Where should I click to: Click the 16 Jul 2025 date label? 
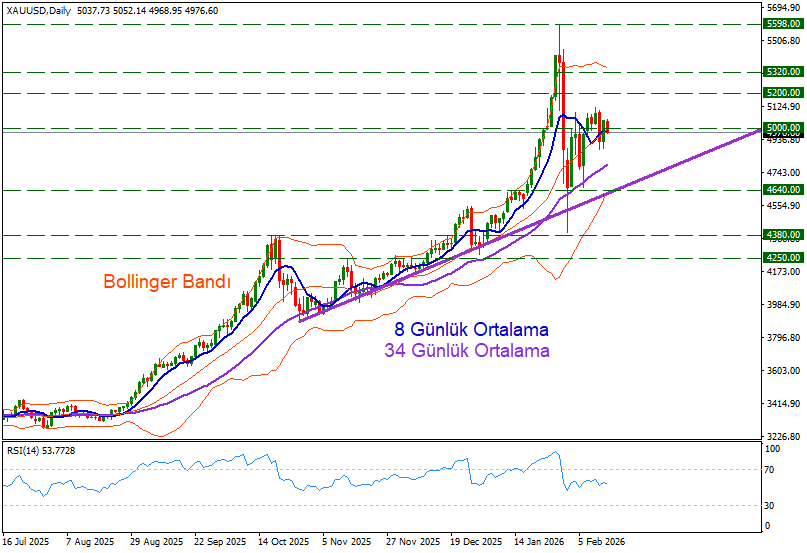tap(26, 541)
